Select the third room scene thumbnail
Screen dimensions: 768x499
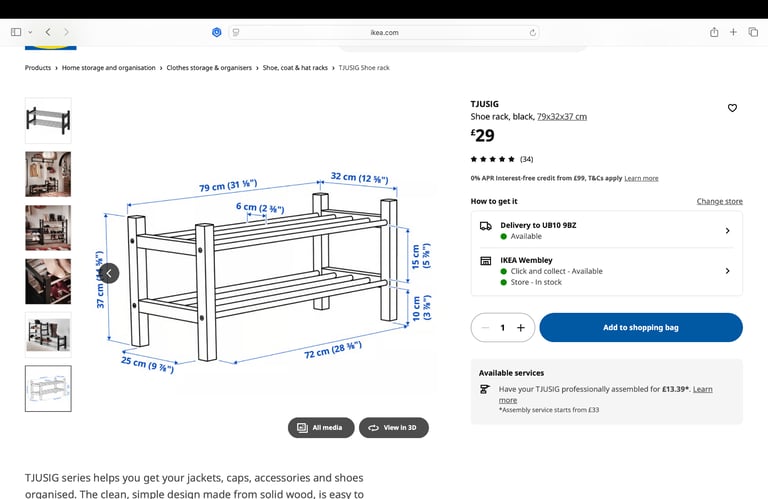(x=48, y=228)
